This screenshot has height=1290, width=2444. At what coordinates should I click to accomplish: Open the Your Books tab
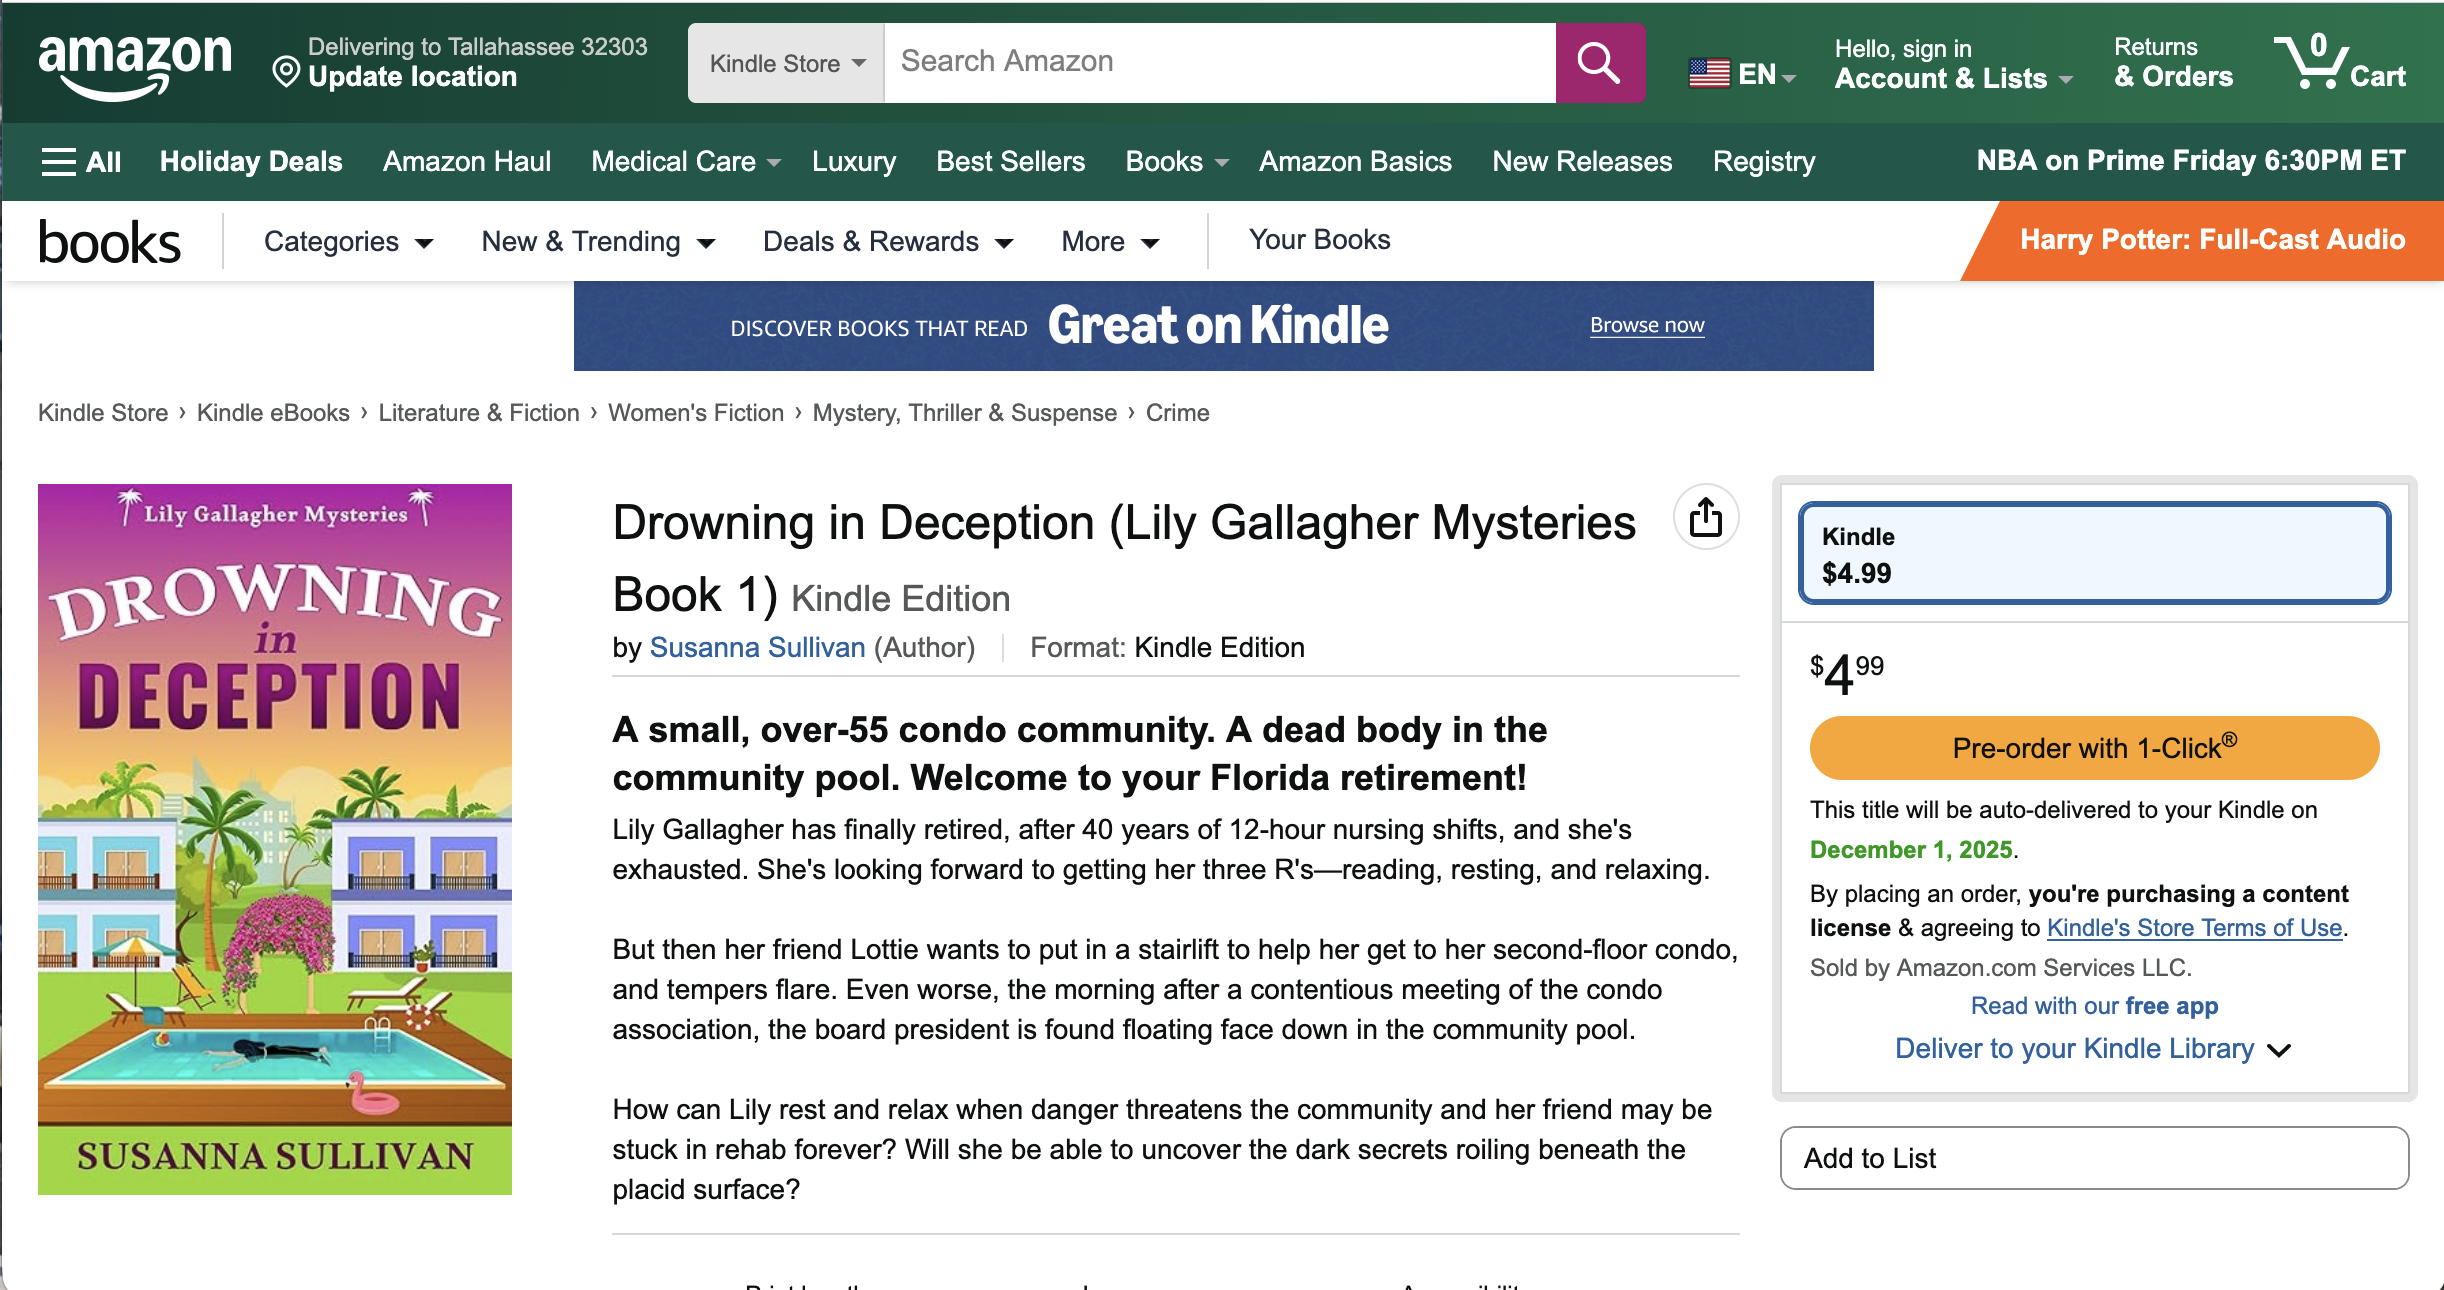[x=1319, y=240]
